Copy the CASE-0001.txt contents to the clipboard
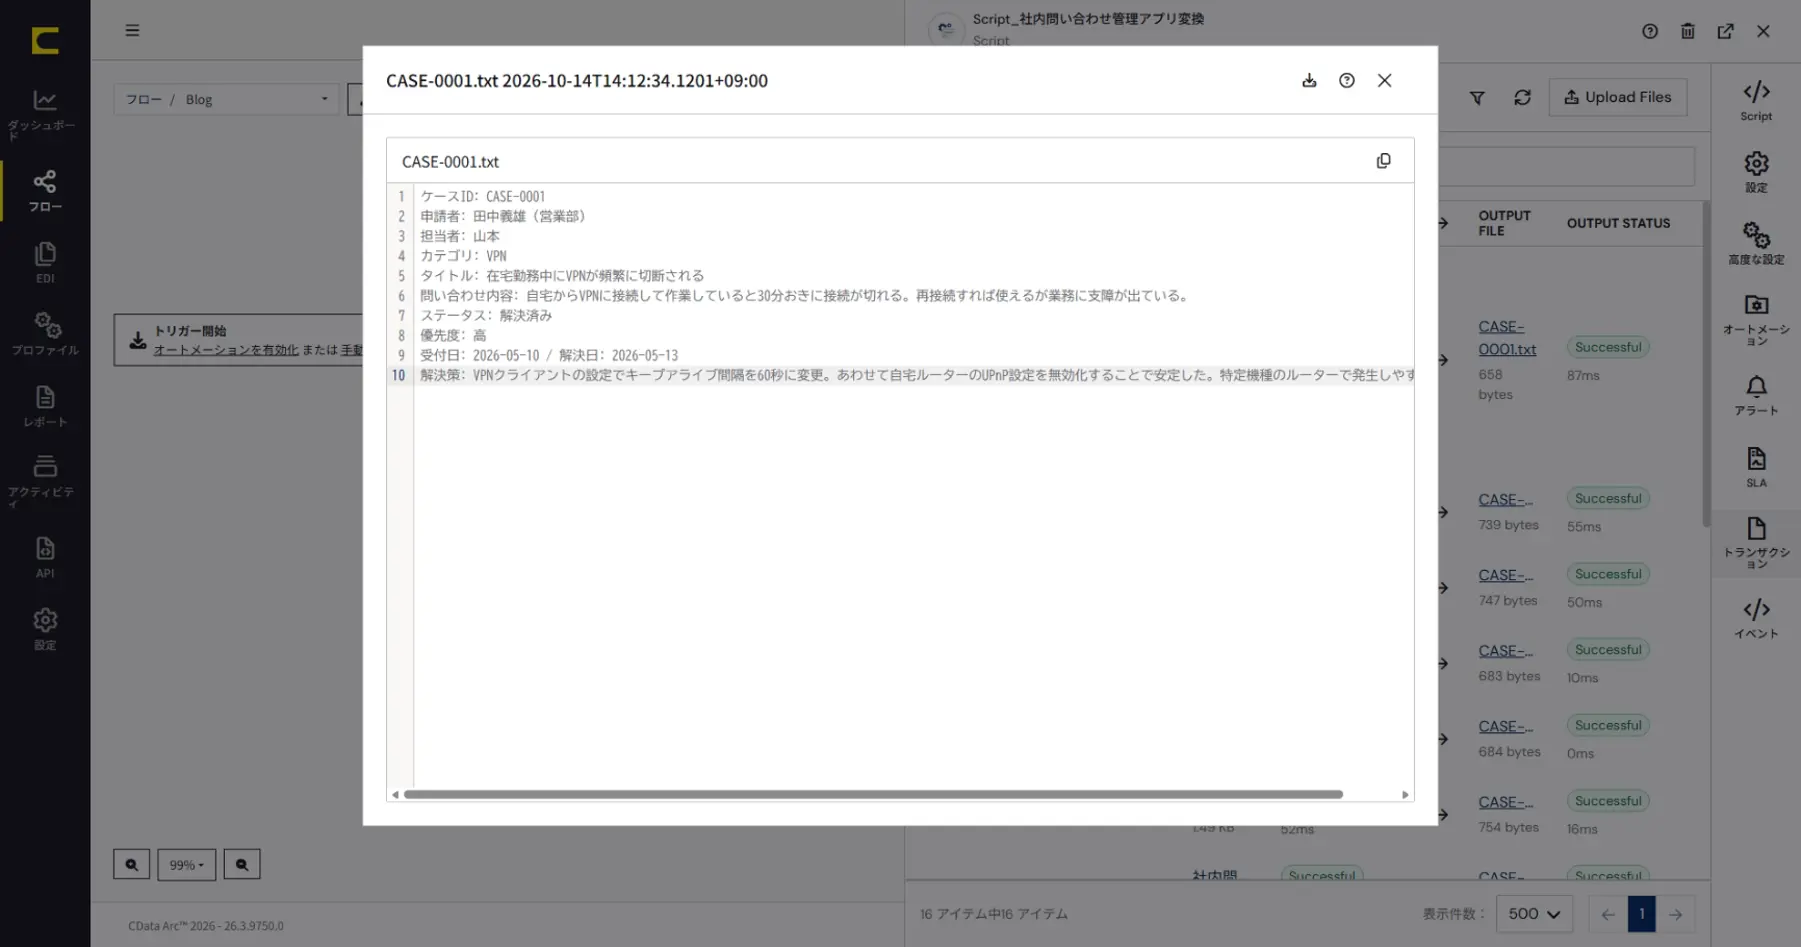Viewport: 1801px width, 947px height. point(1383,161)
